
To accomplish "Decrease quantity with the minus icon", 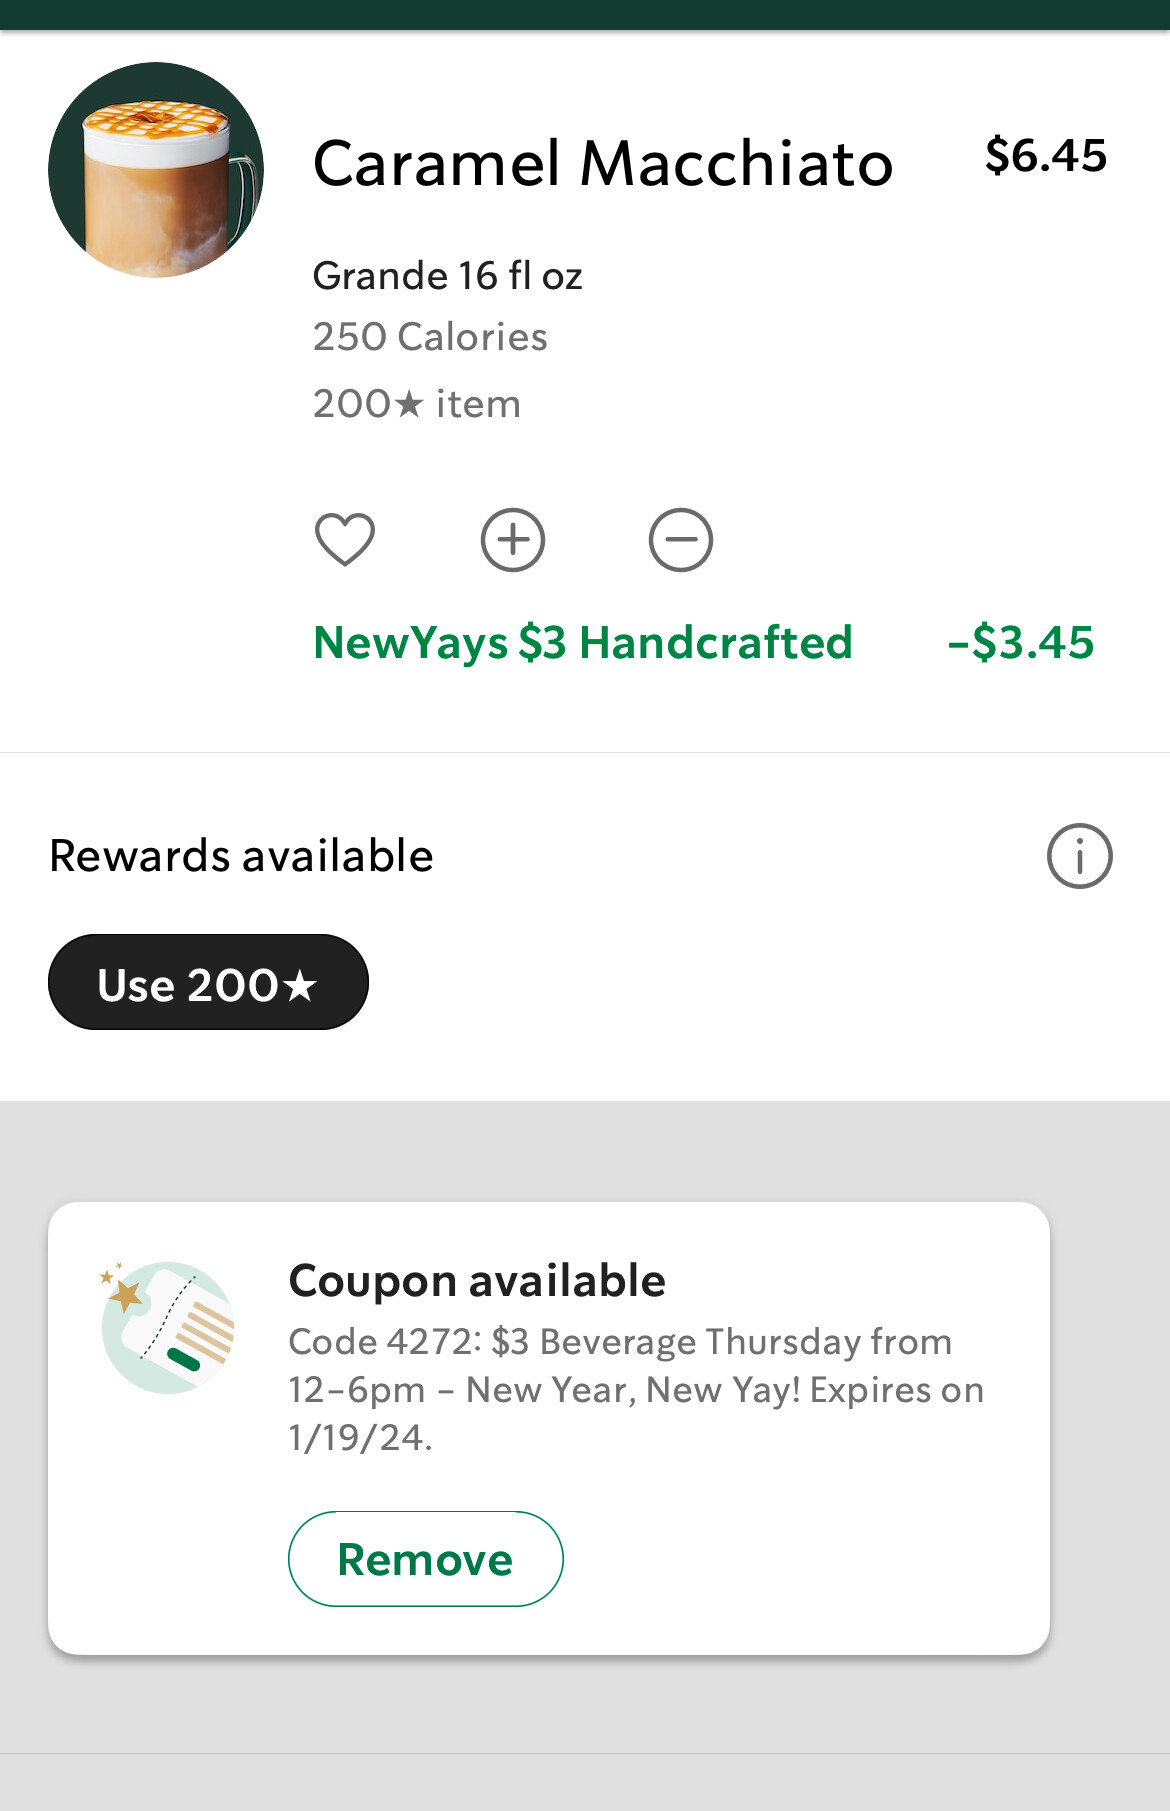I will click(681, 540).
